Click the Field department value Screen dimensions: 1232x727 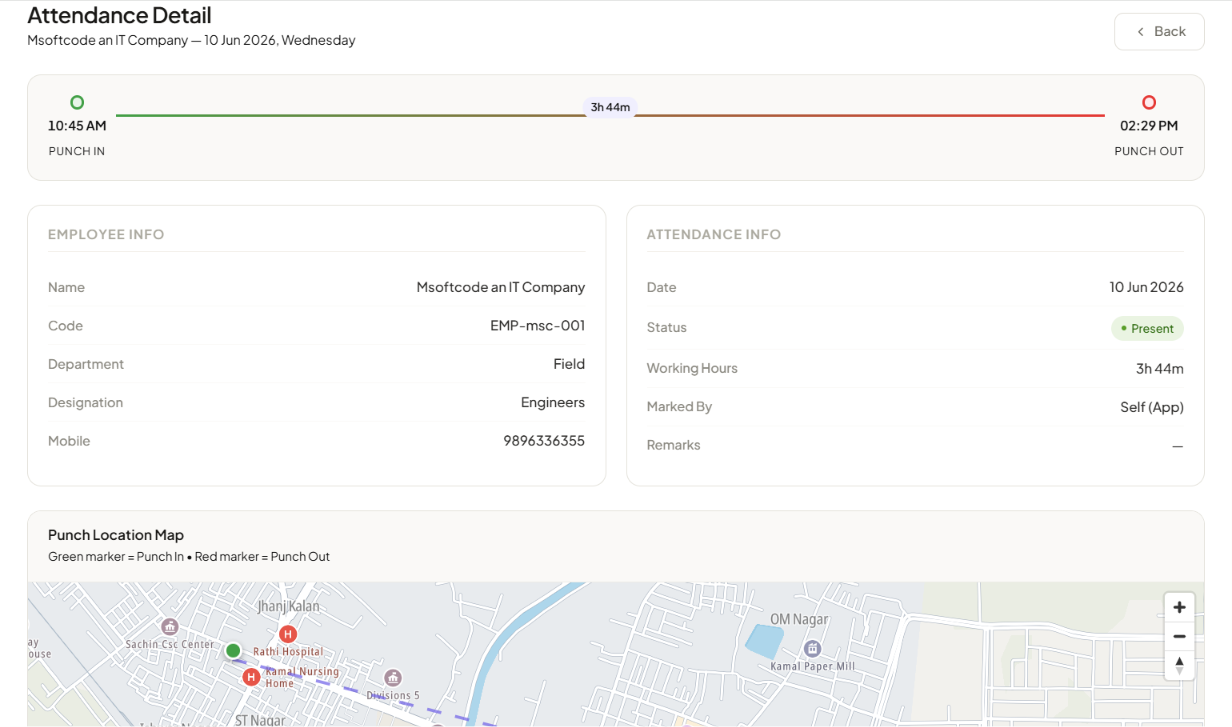tap(569, 364)
